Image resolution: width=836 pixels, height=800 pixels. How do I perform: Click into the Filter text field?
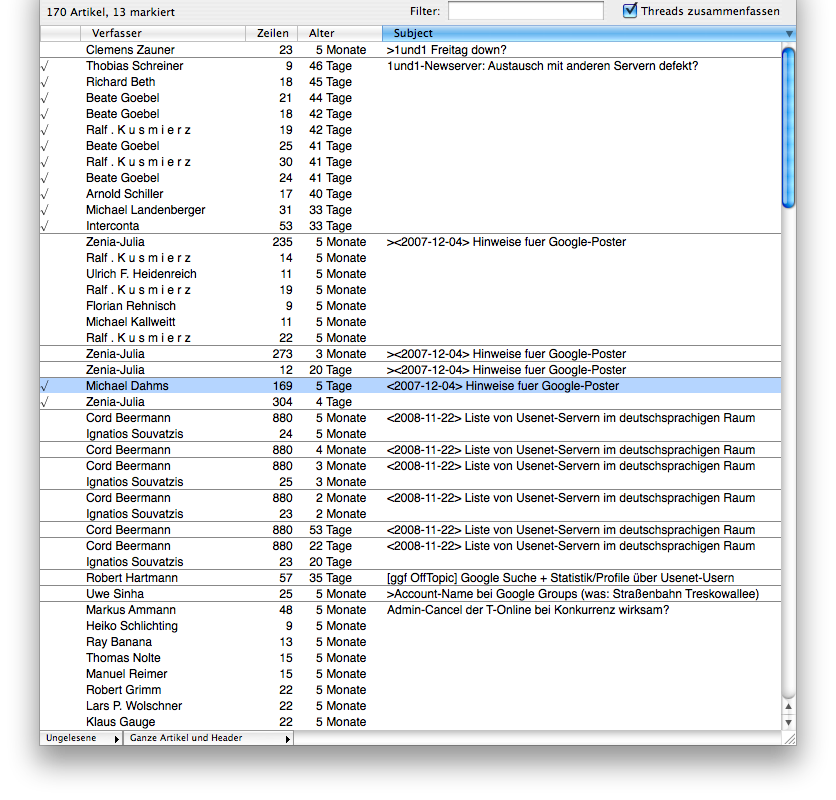click(526, 11)
